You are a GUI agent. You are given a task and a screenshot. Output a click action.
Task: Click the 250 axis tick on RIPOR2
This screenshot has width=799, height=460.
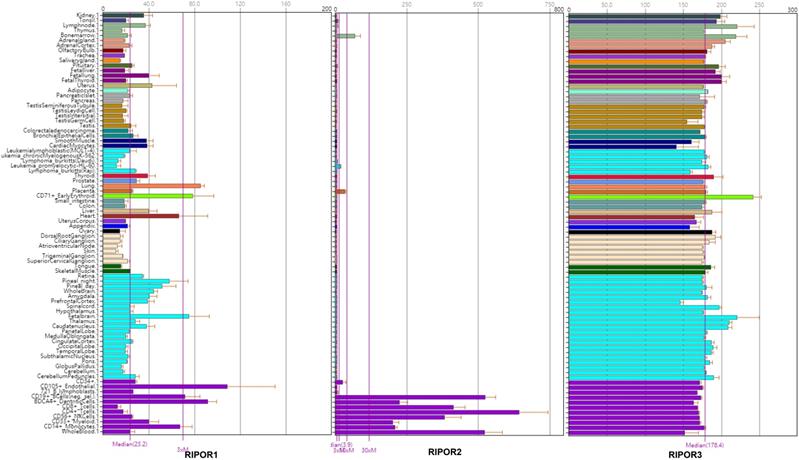coord(406,4)
